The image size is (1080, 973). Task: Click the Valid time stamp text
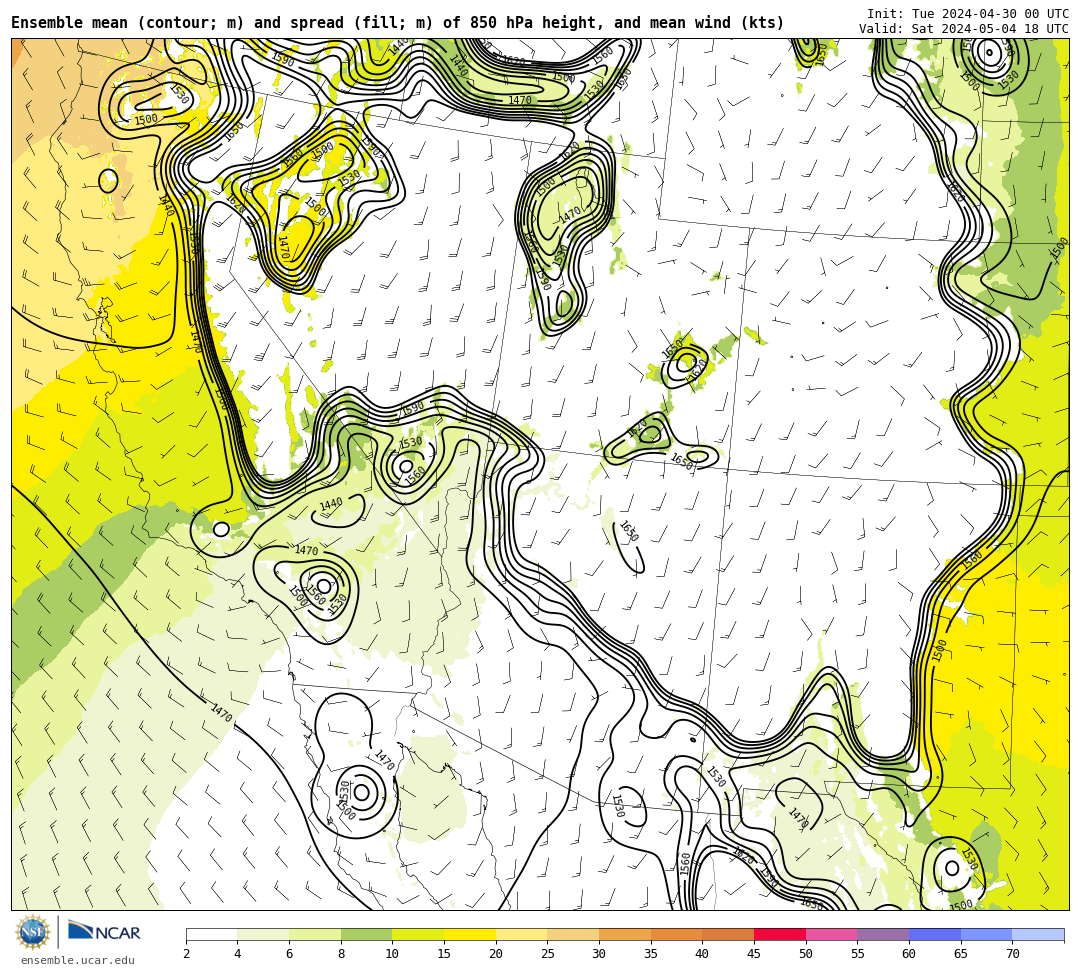point(964,28)
